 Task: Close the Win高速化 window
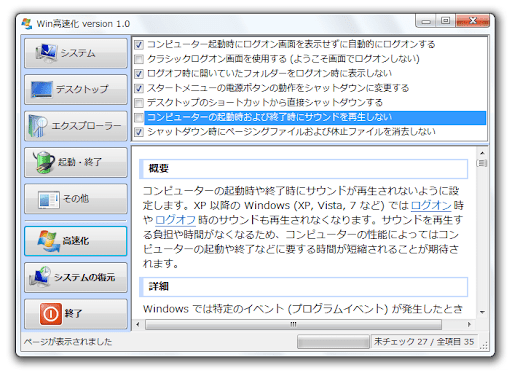click(x=473, y=21)
